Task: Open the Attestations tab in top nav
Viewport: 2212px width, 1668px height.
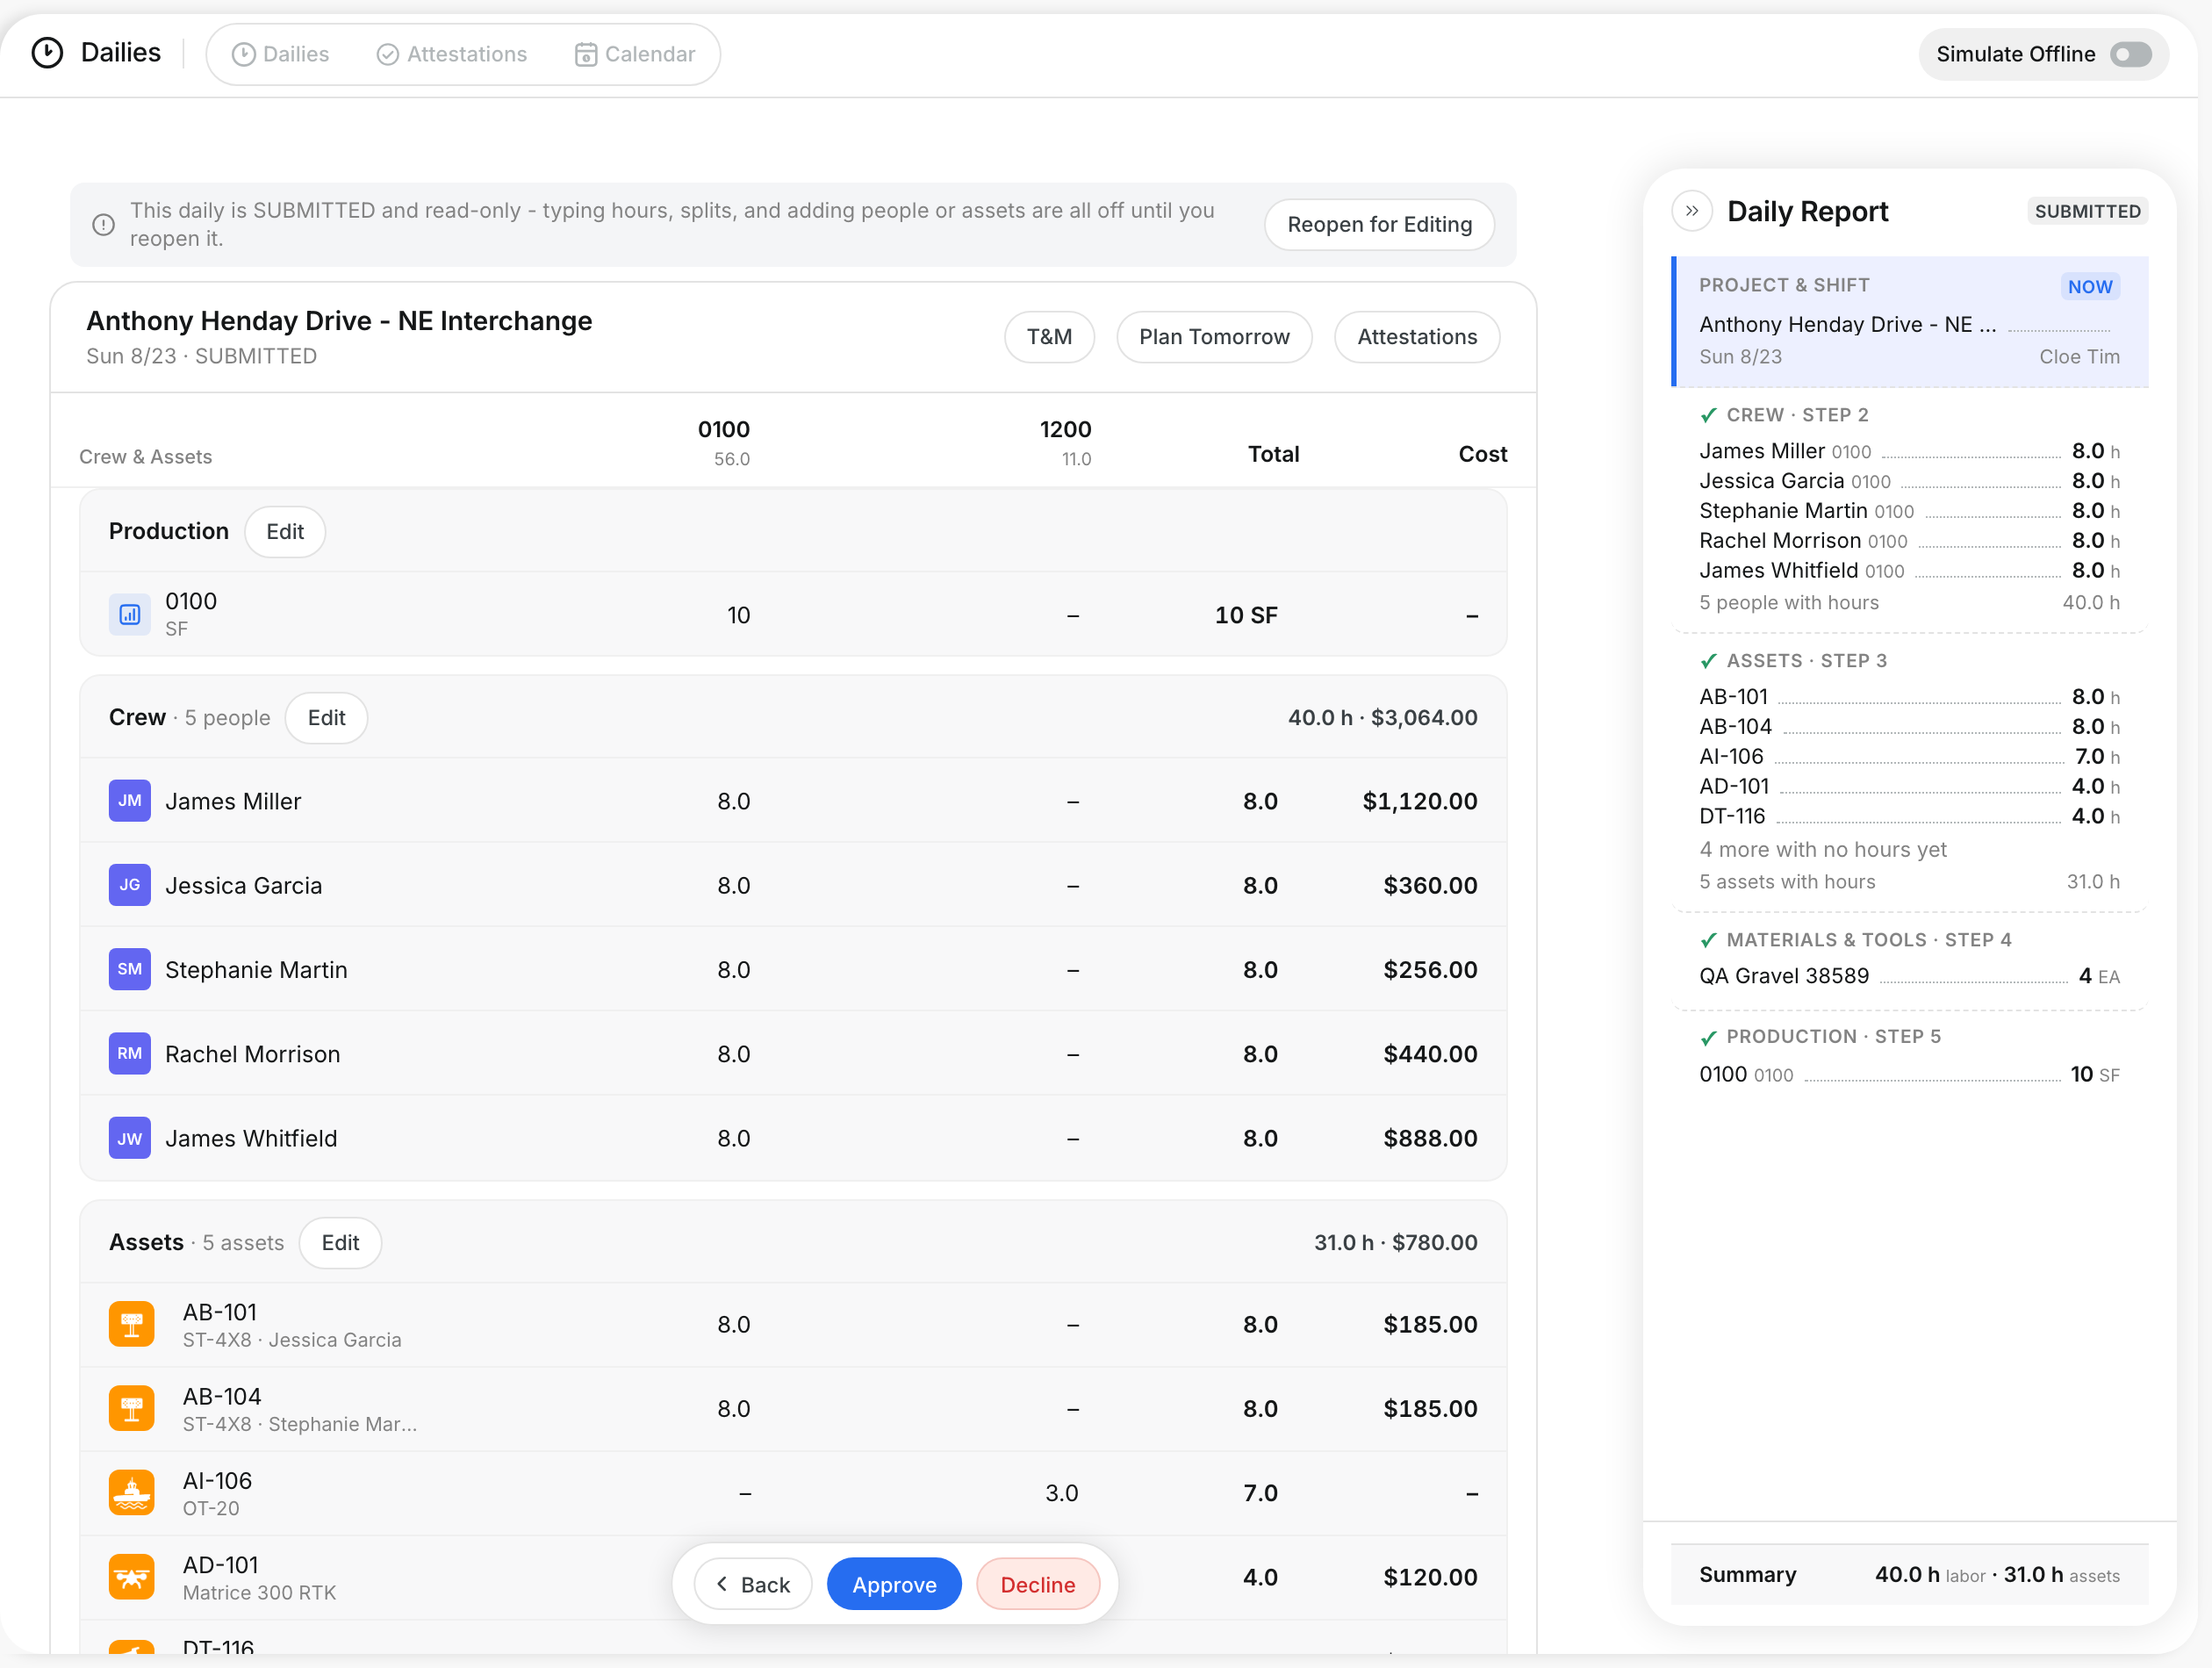Action: point(452,54)
